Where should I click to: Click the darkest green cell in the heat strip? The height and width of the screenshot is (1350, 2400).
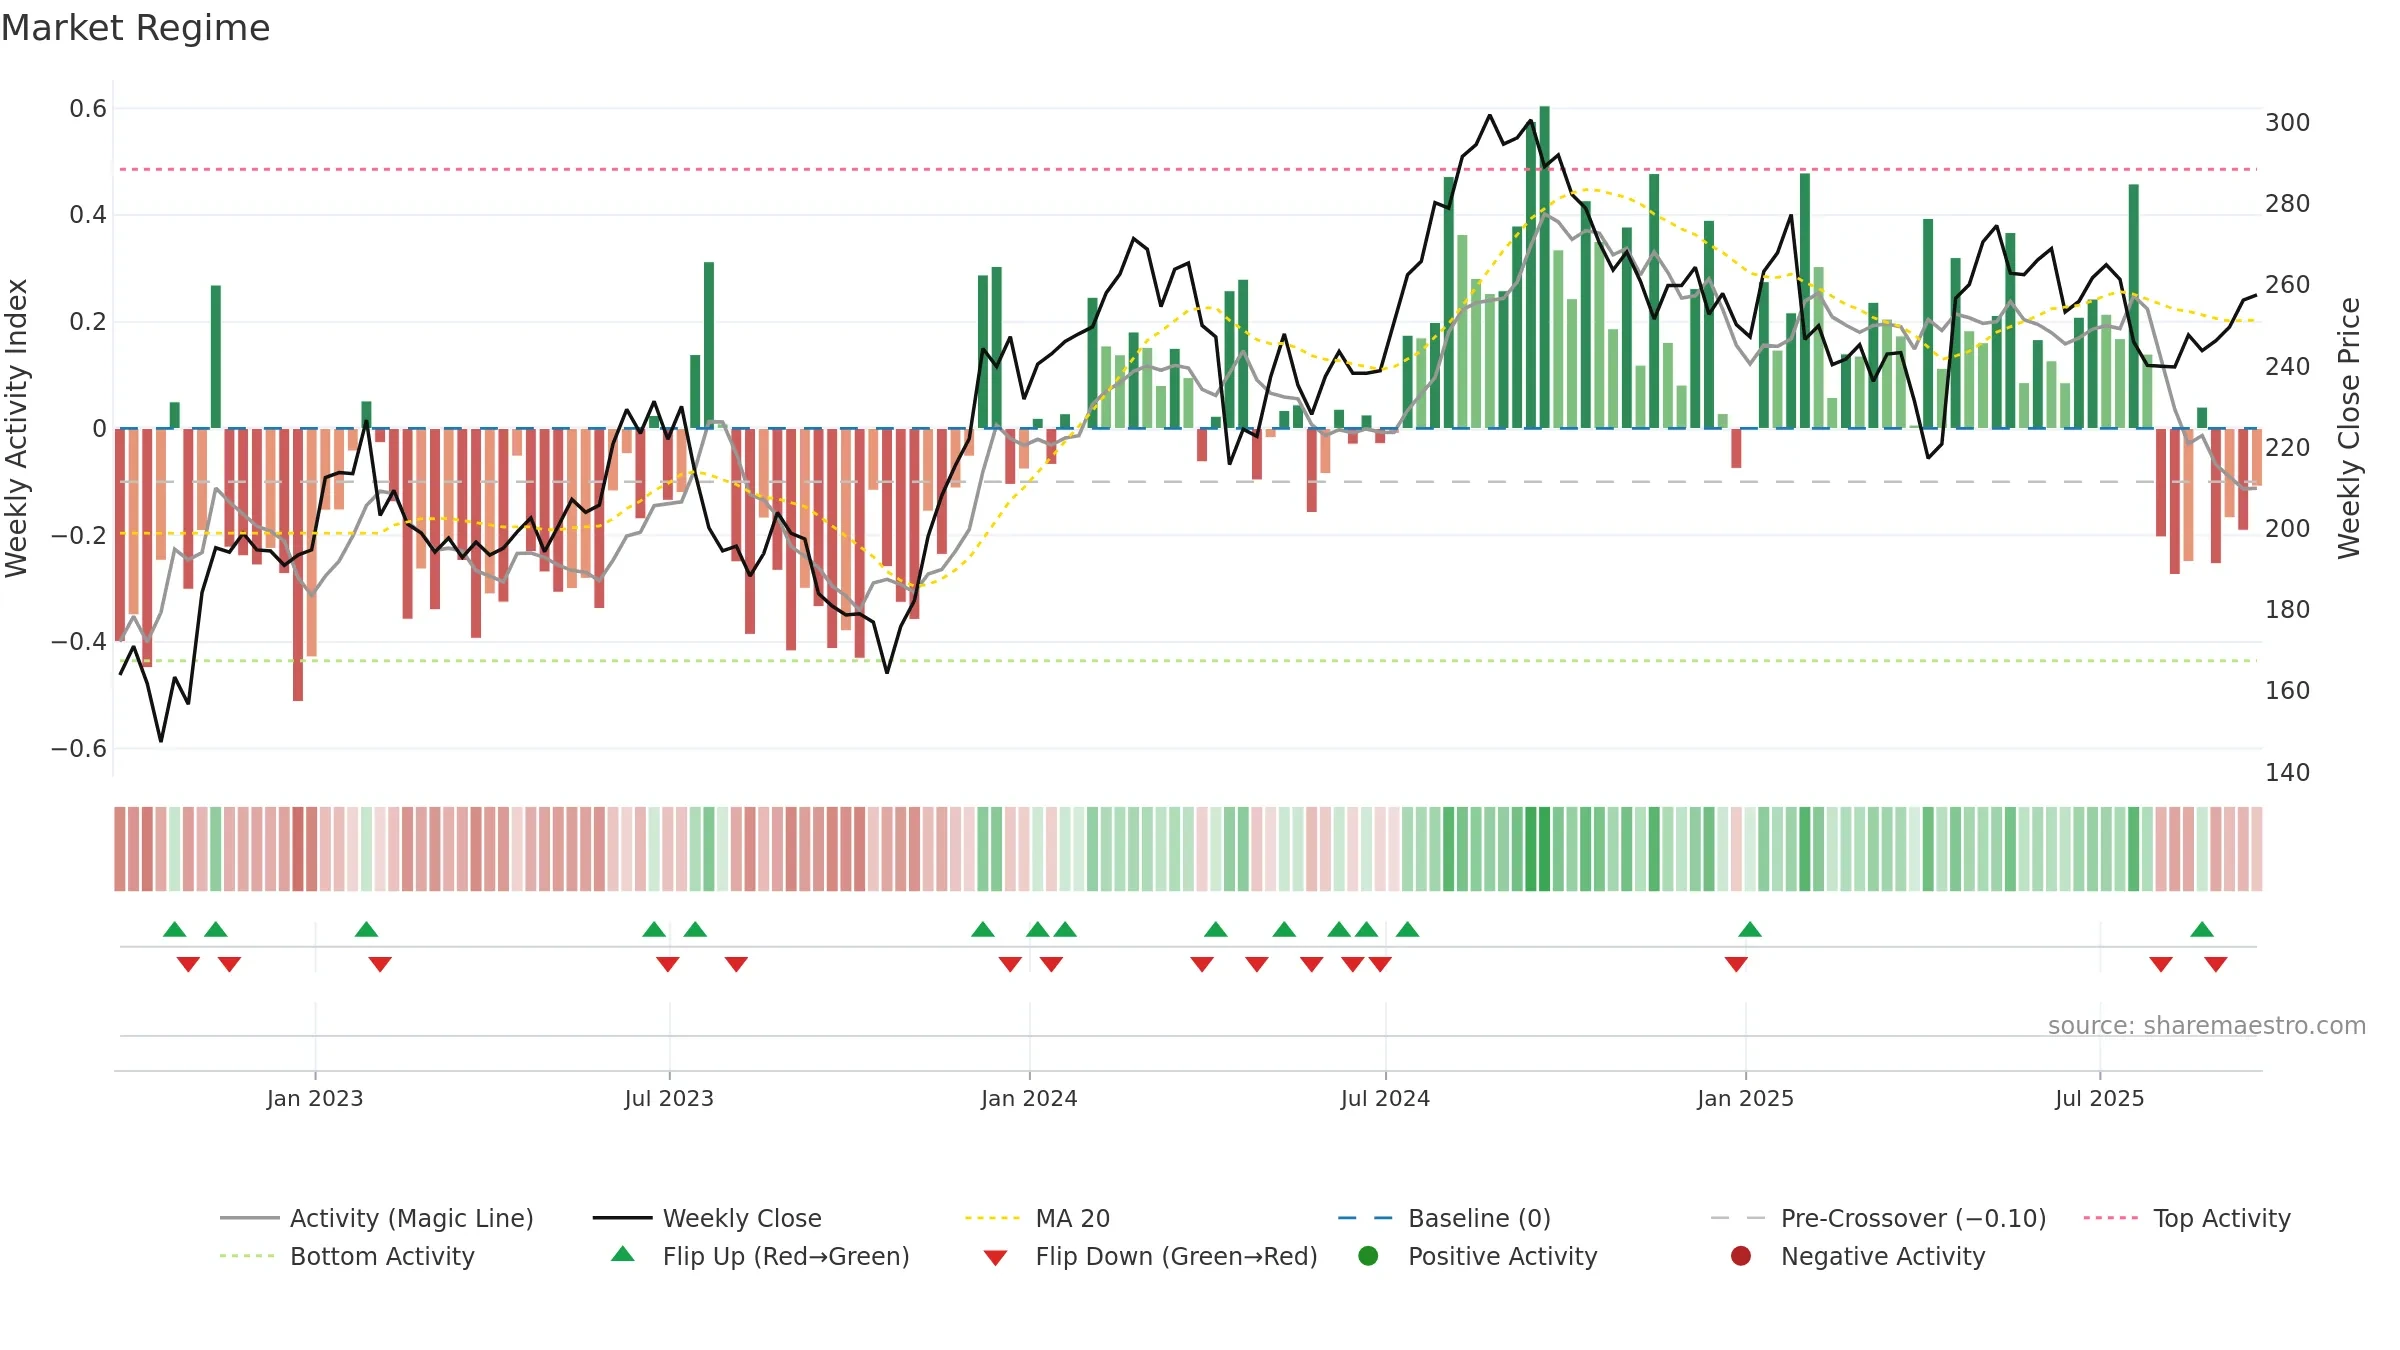(1545, 849)
